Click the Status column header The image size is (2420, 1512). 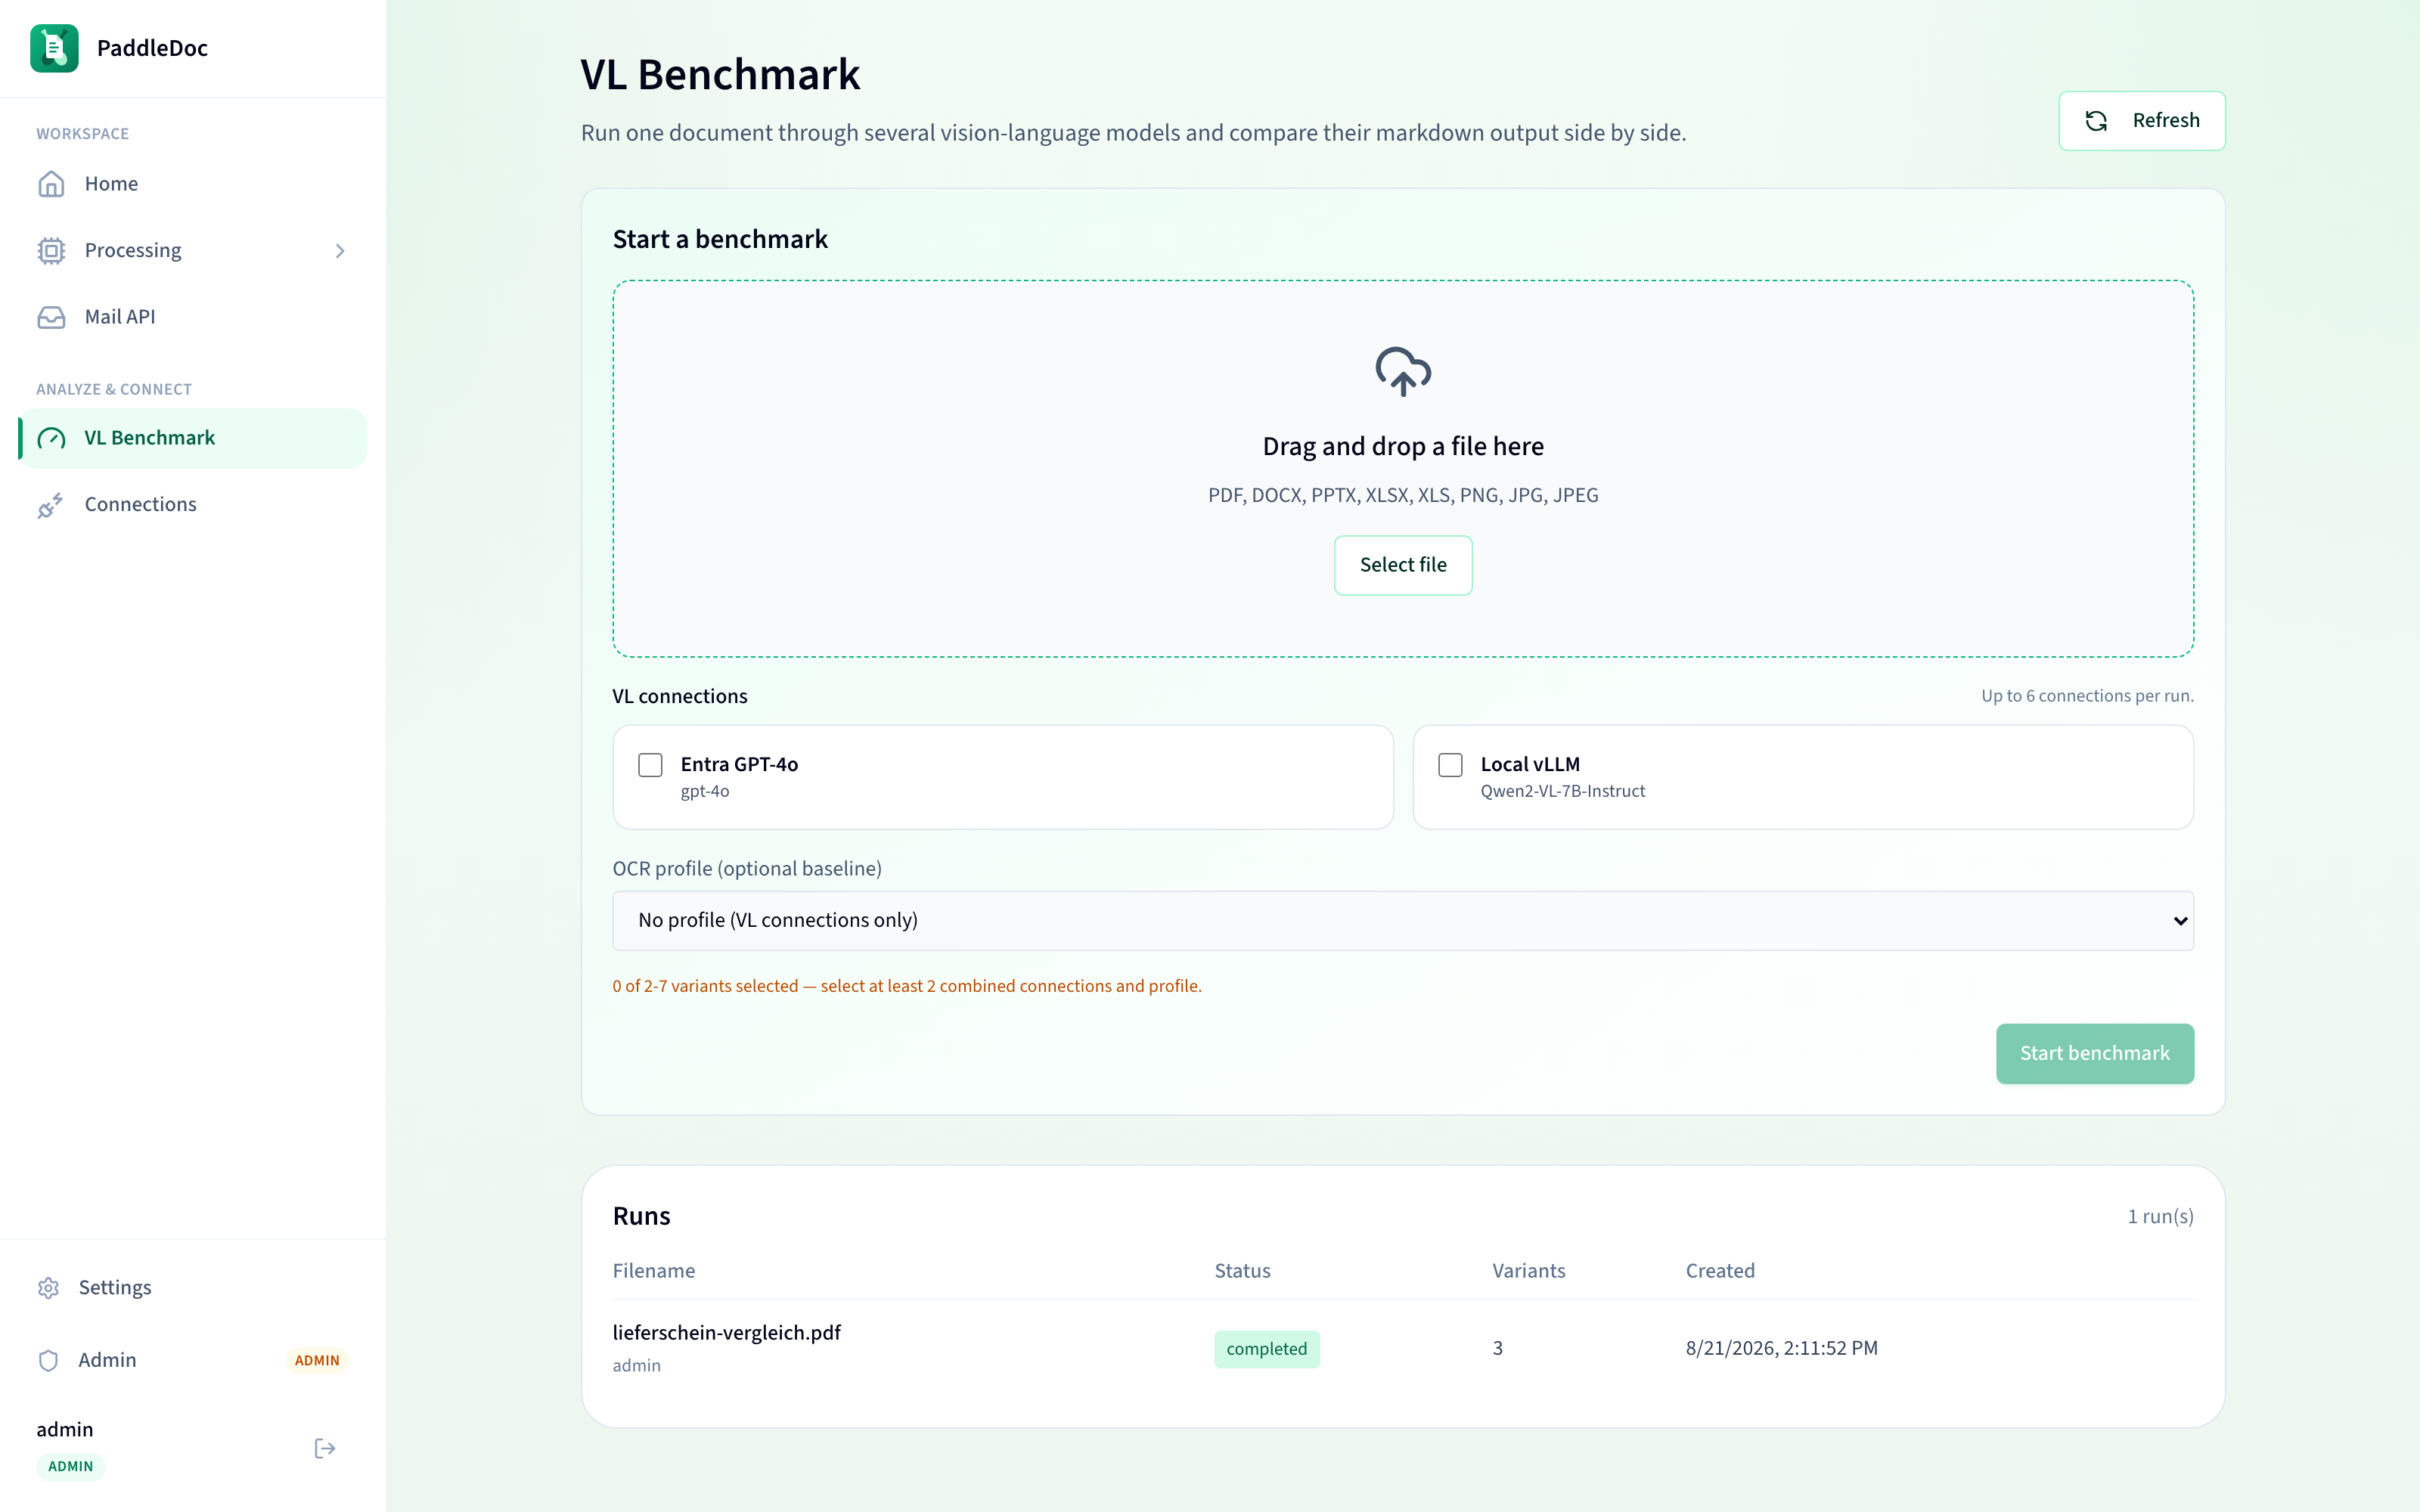[1242, 1271]
